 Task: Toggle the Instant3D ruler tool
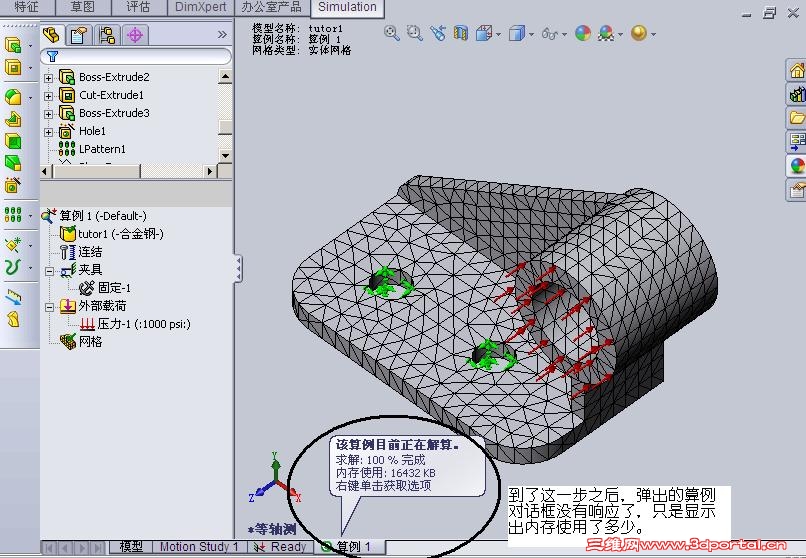click(14, 296)
